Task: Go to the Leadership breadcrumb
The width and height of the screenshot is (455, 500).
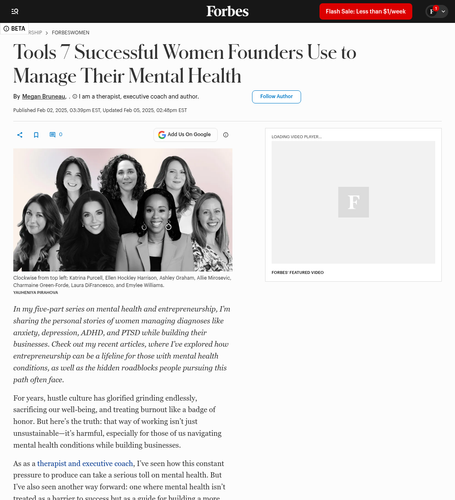Action: click(x=35, y=33)
